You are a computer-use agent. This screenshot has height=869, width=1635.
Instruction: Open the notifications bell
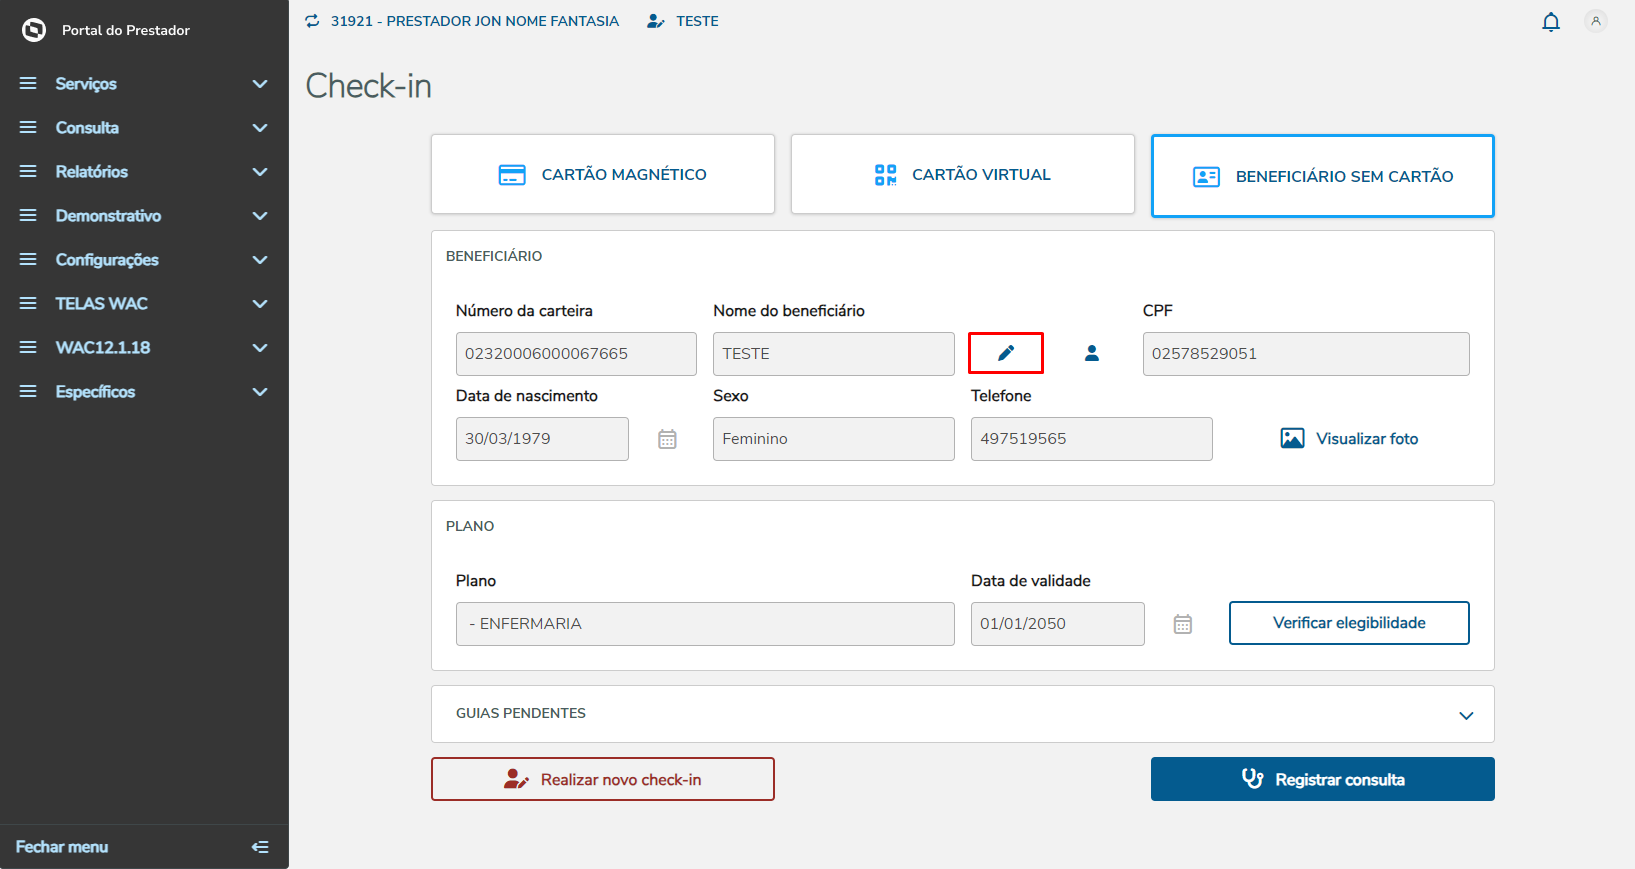(1550, 22)
